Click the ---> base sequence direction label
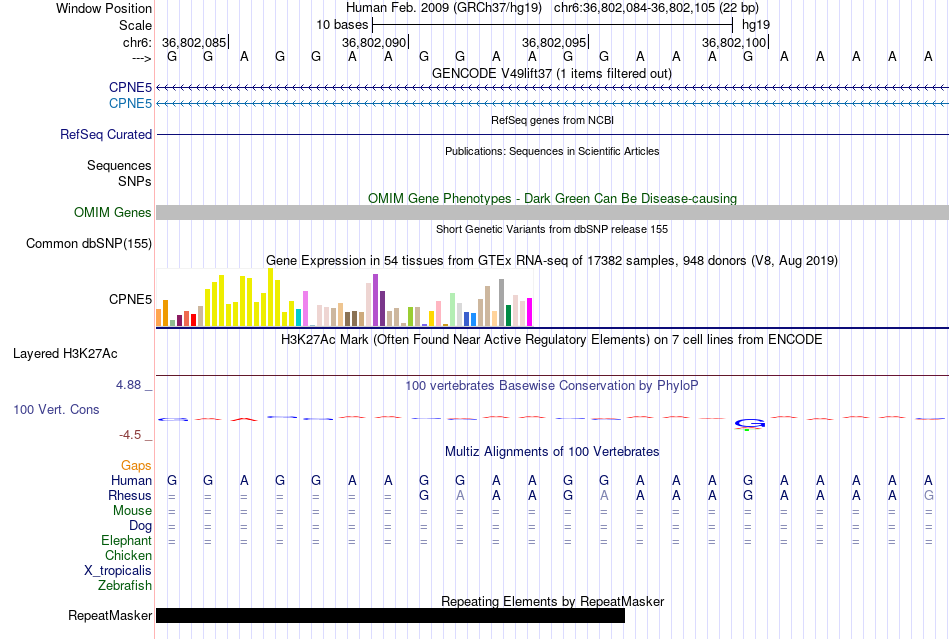The height and width of the screenshot is (639, 950). point(142,58)
